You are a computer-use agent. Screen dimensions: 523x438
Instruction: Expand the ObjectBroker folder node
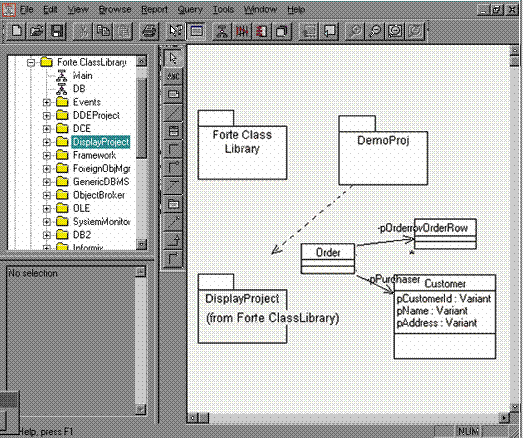pyautogui.click(x=47, y=195)
